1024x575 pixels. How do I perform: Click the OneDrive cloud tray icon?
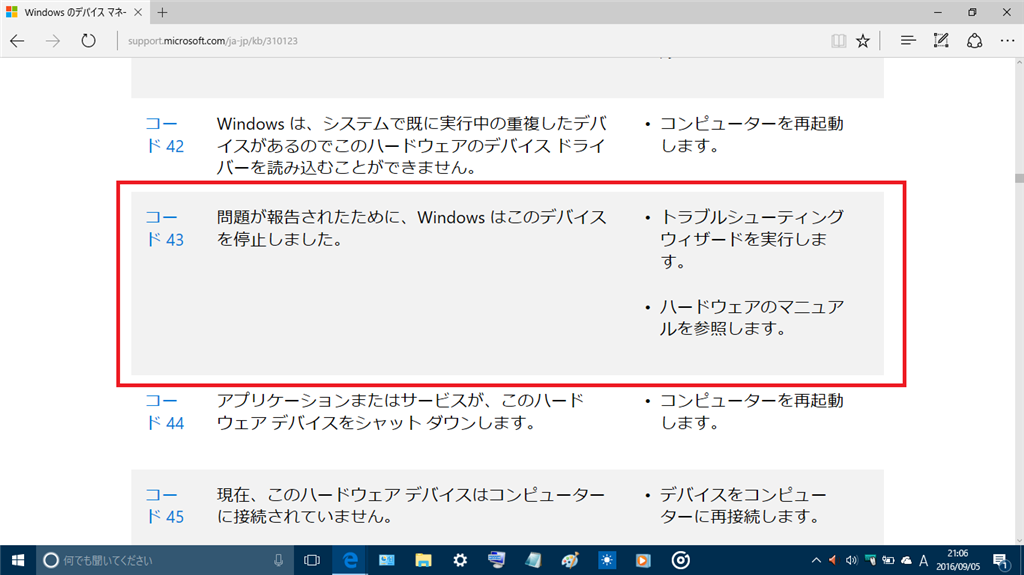(x=906, y=560)
